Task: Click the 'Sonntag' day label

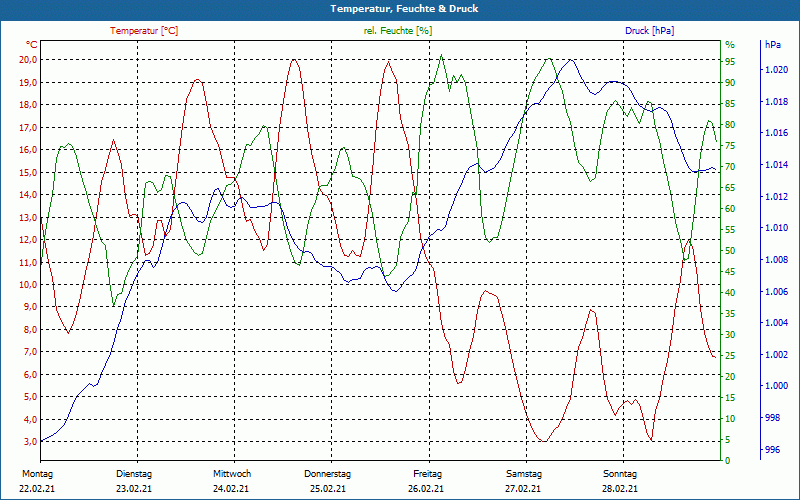Action: tap(620, 474)
